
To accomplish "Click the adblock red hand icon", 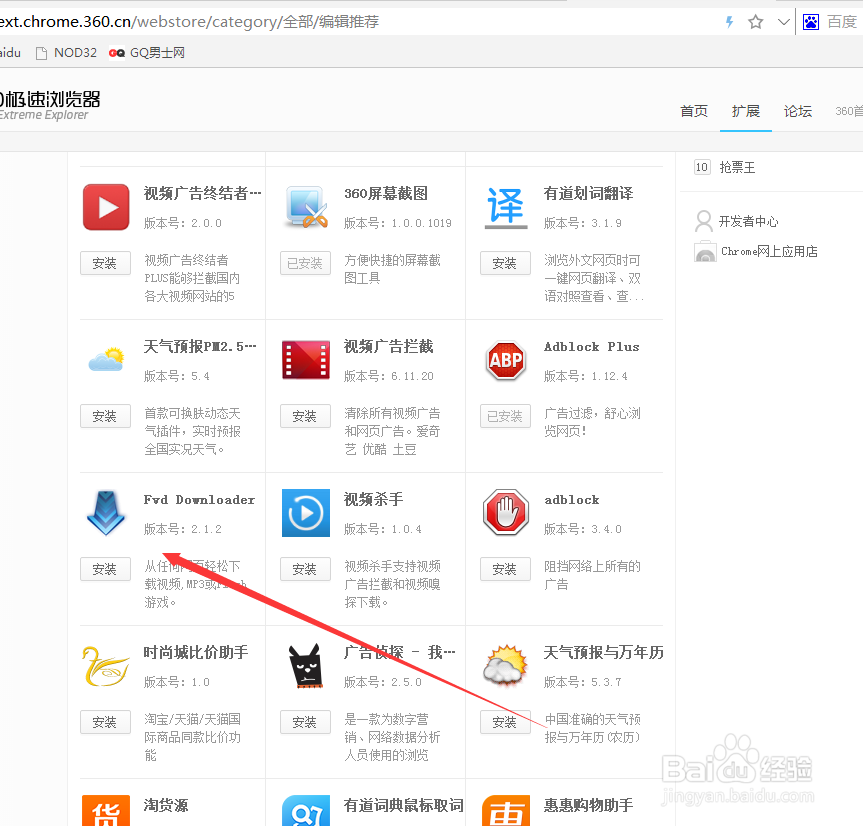I will tap(506, 513).
